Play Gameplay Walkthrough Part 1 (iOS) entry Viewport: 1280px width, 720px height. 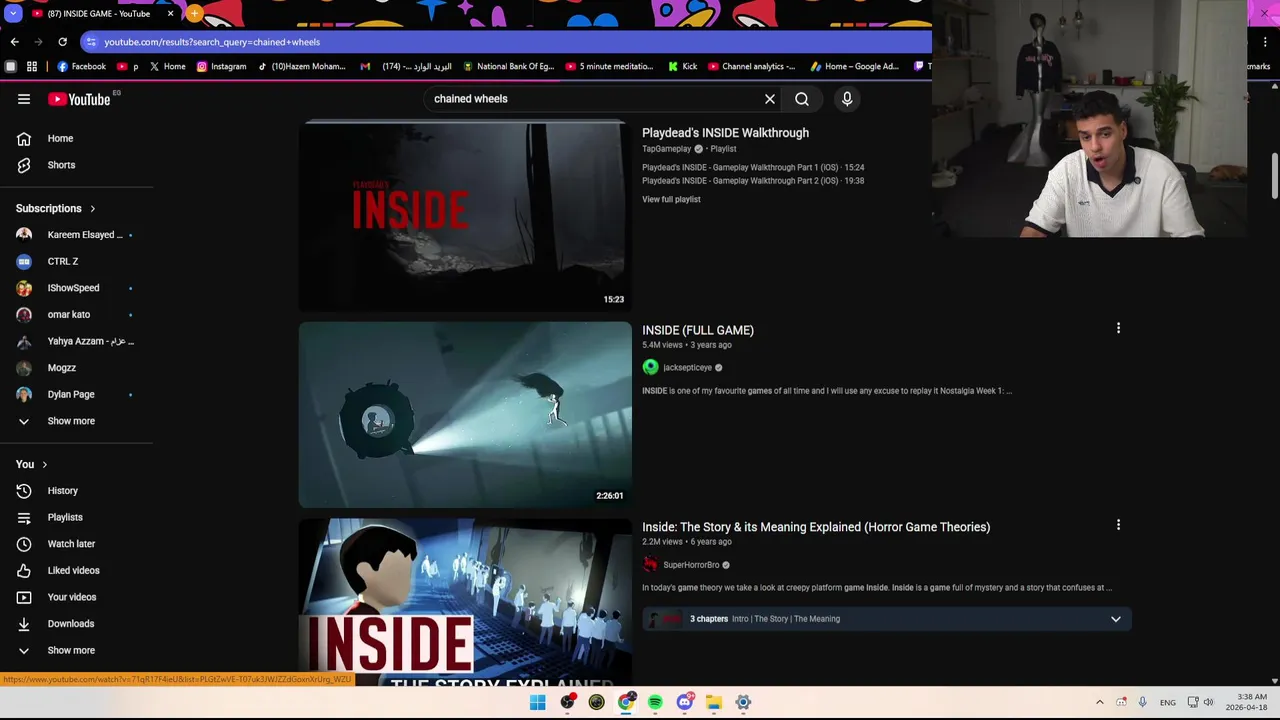point(753,168)
